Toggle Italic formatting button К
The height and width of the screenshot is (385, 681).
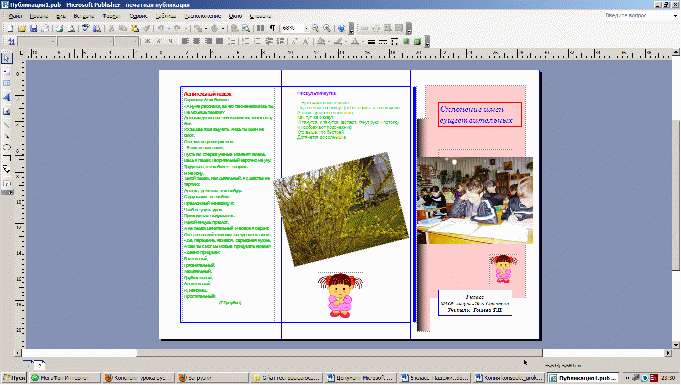tap(159, 41)
